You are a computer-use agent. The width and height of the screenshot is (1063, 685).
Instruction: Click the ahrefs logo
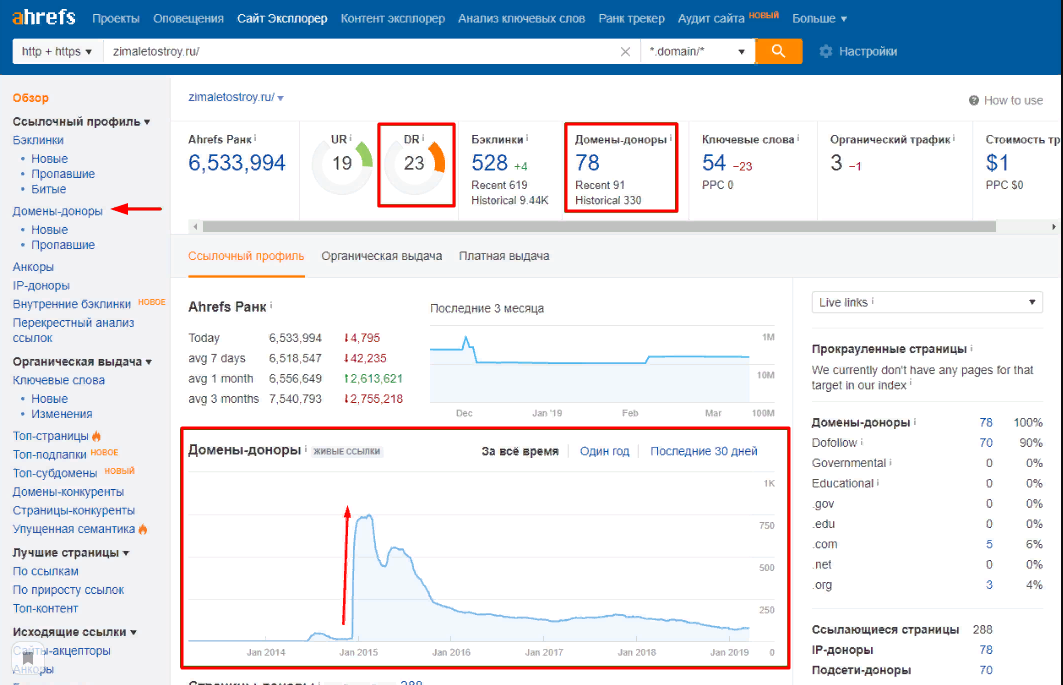click(44, 17)
